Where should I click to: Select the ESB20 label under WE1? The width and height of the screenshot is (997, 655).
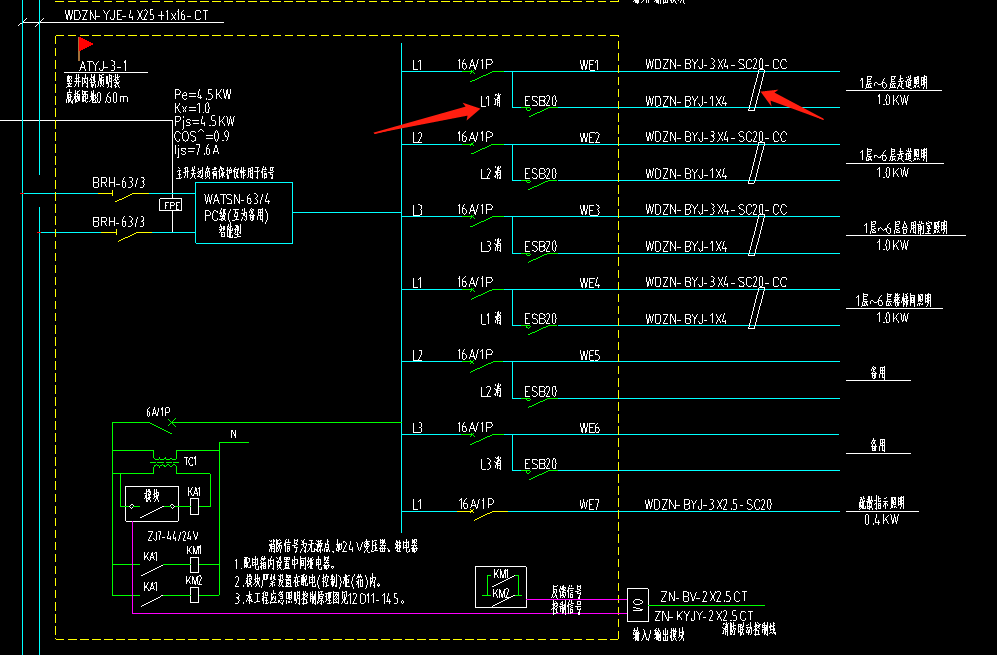coord(540,100)
